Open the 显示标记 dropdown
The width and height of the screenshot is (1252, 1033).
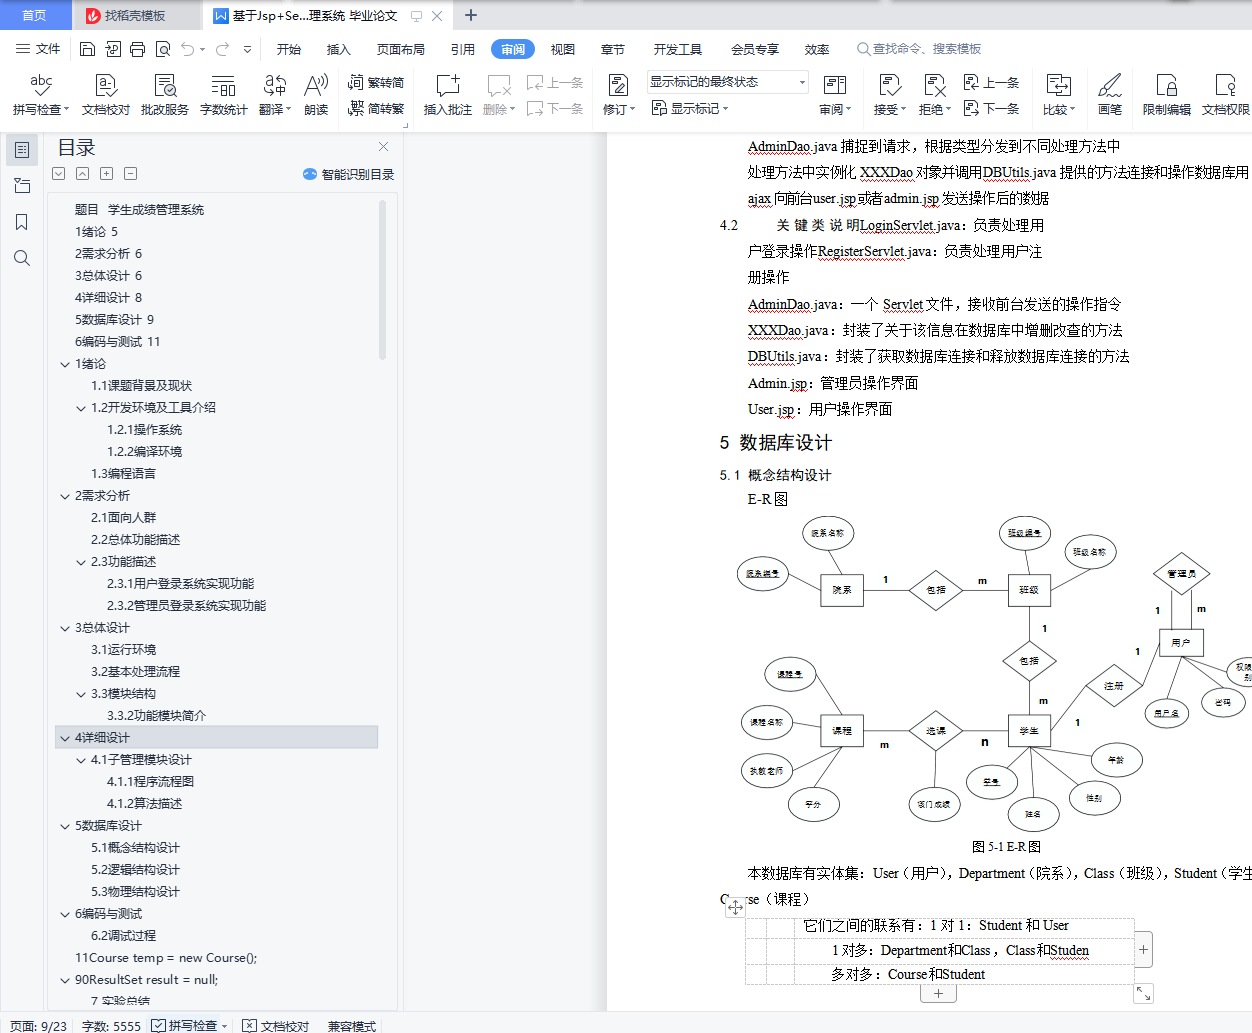click(x=690, y=108)
